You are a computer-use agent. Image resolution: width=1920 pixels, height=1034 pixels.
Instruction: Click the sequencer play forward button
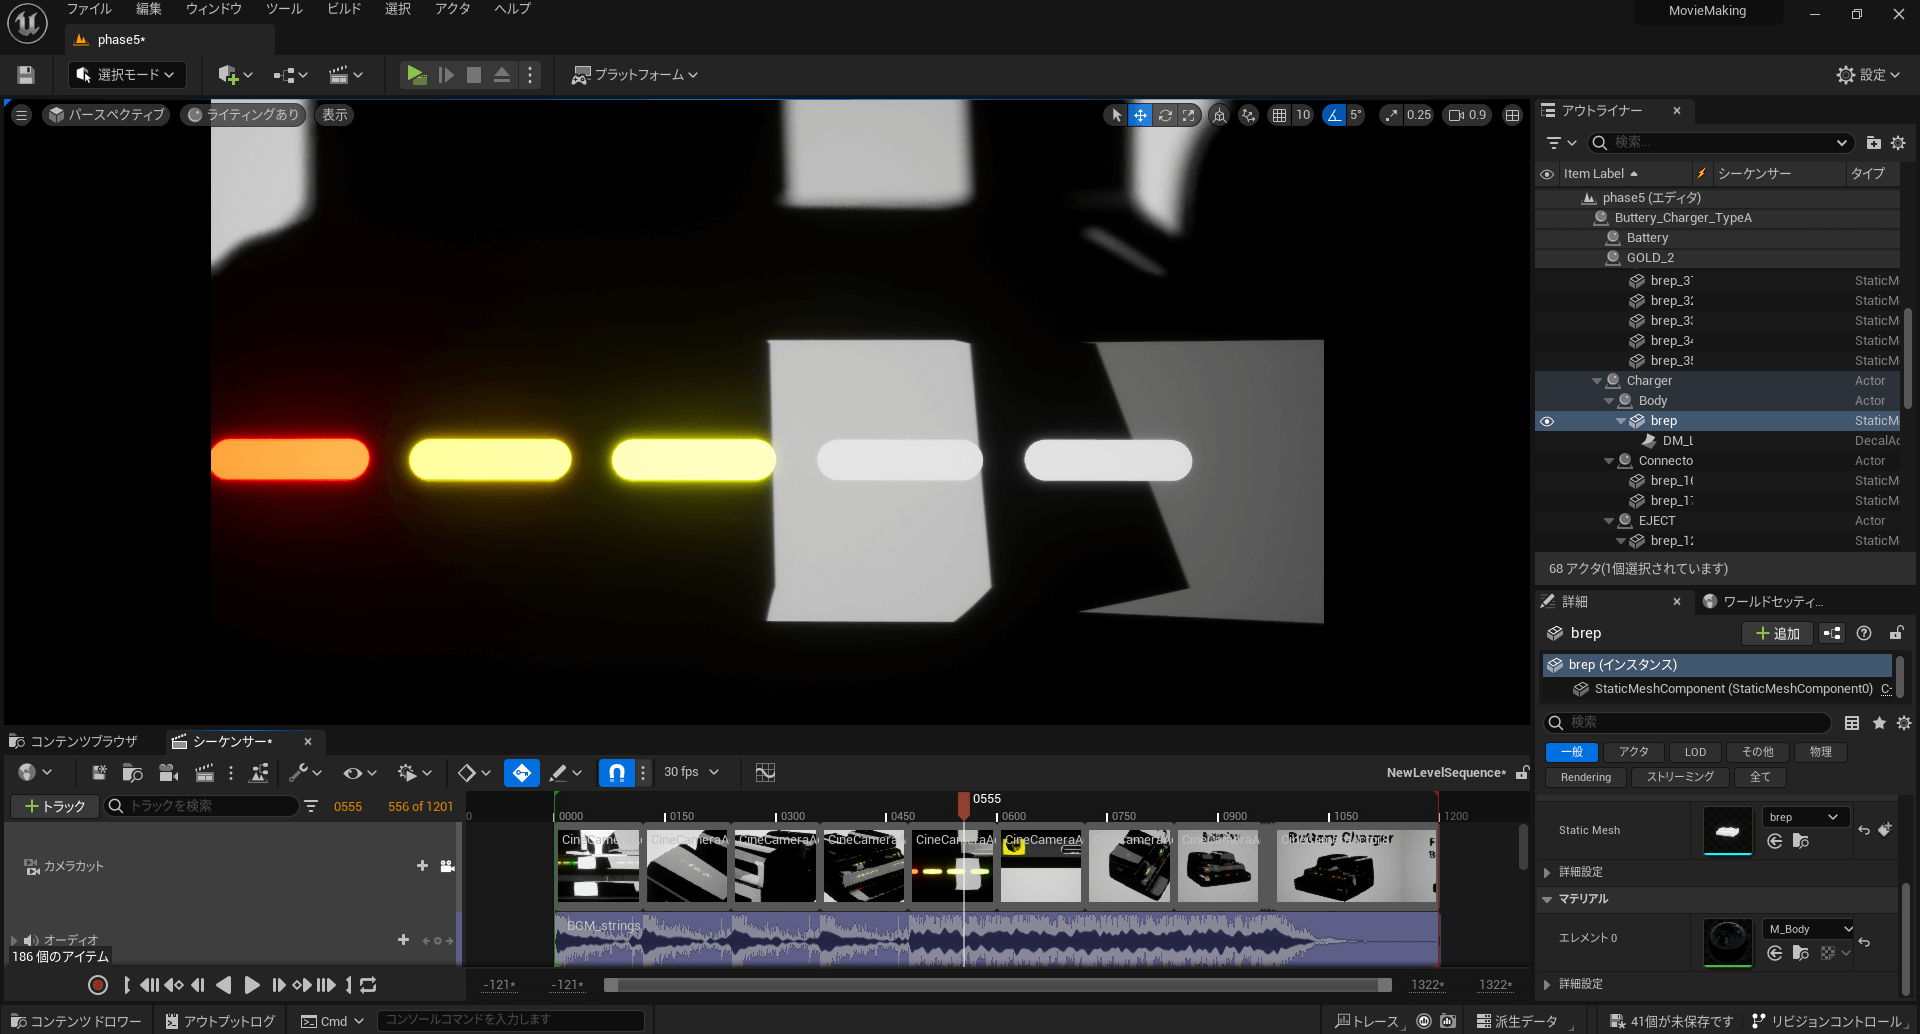coord(252,985)
